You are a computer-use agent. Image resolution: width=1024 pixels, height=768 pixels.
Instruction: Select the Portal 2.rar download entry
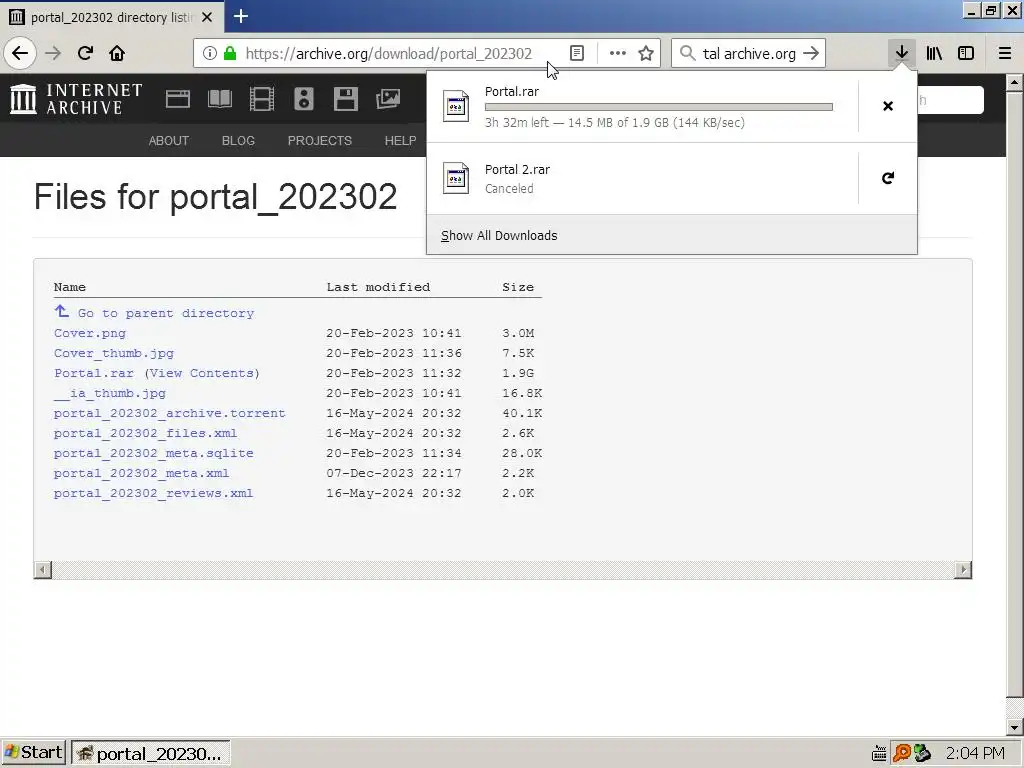pyautogui.click(x=643, y=178)
